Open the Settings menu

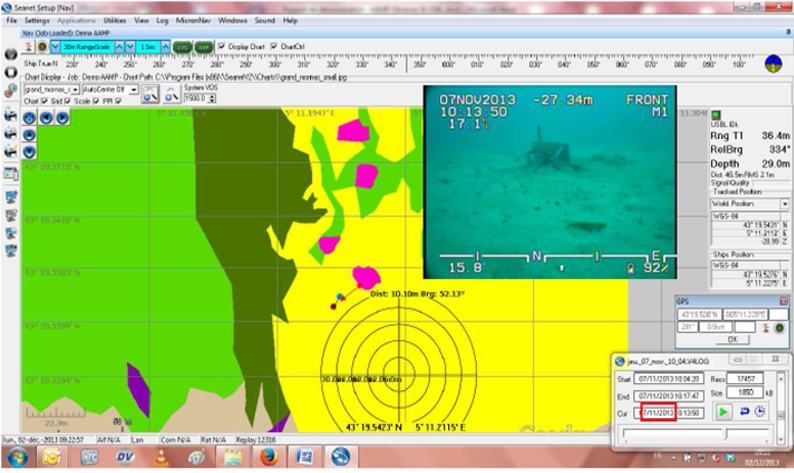pyautogui.click(x=37, y=21)
